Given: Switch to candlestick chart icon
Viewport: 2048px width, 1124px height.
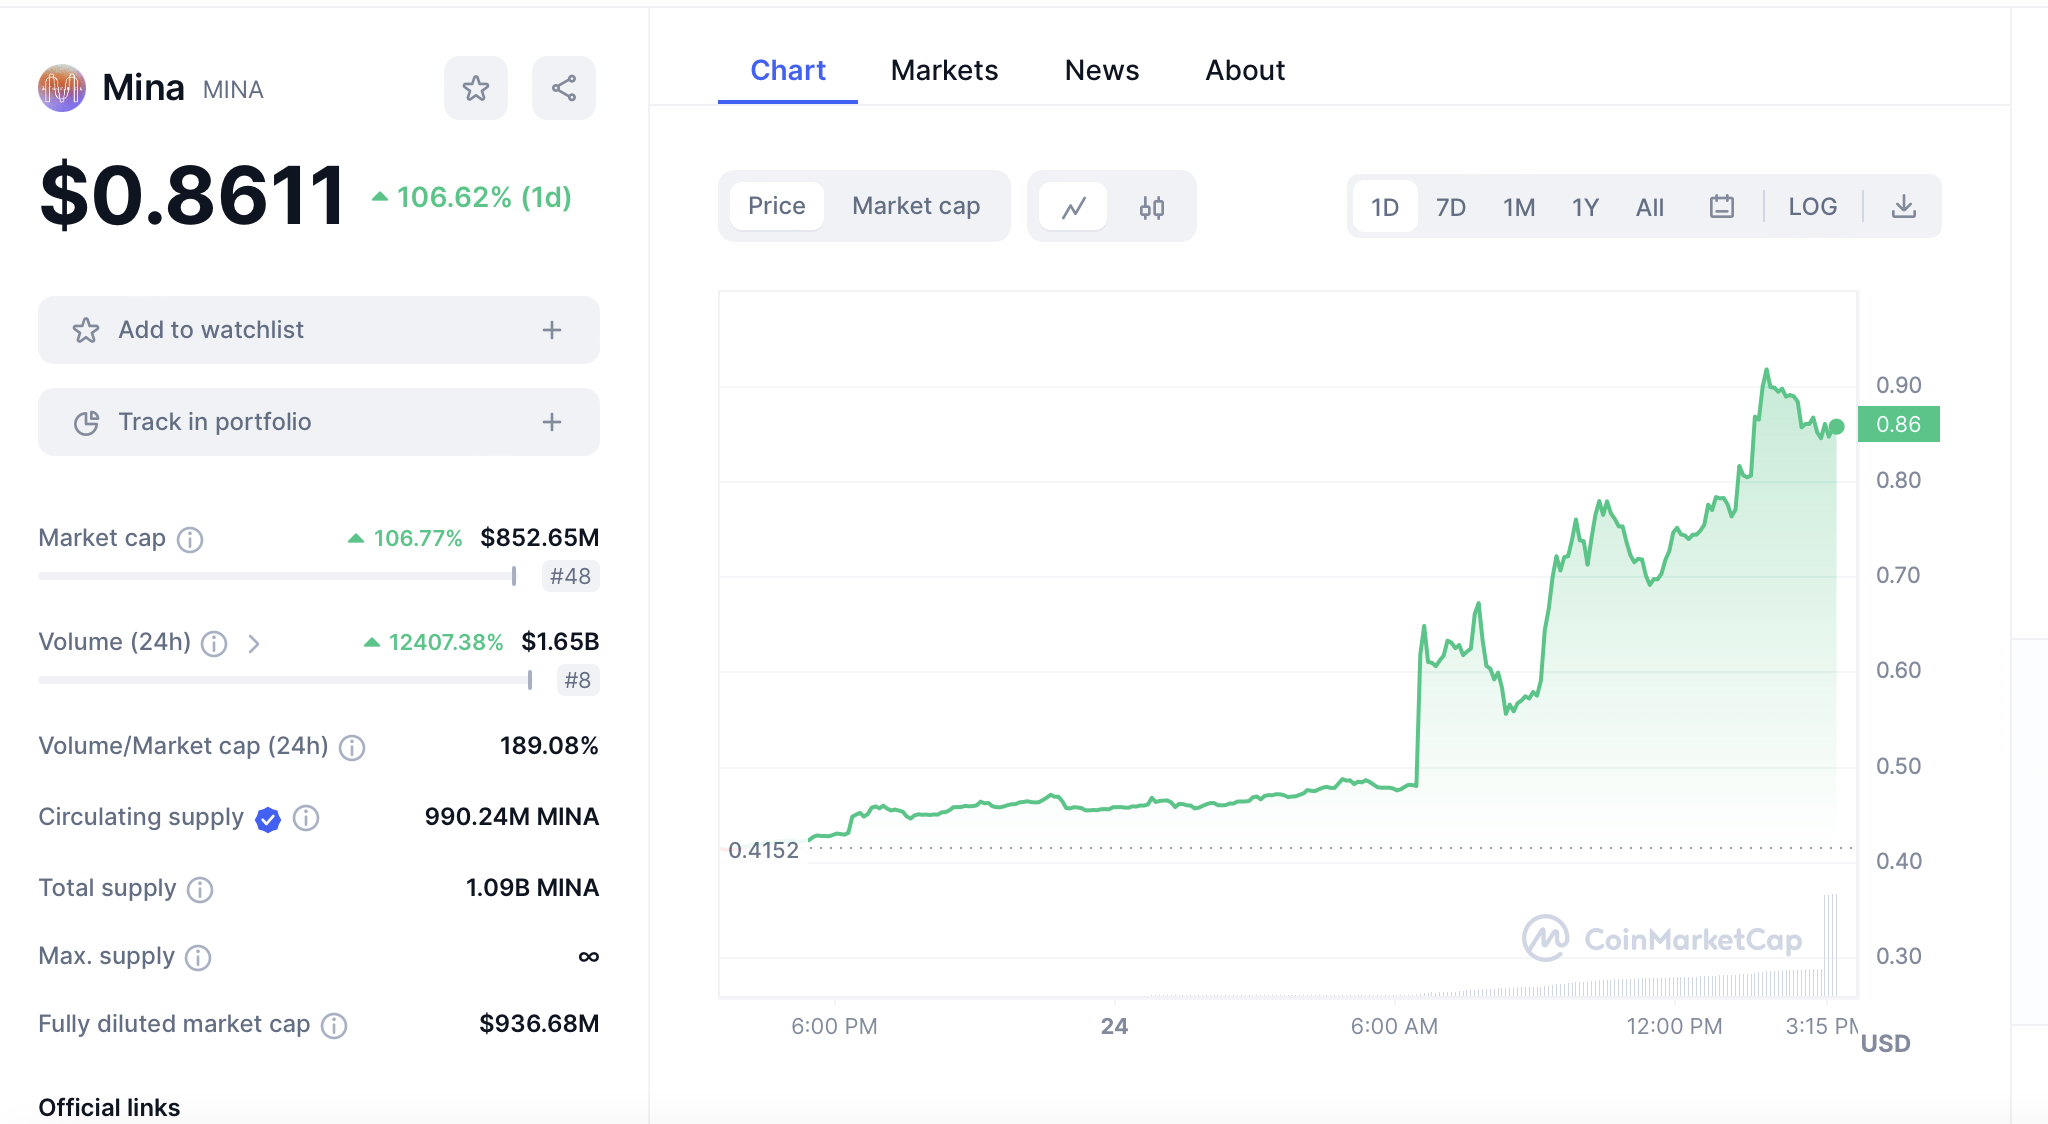Looking at the screenshot, I should point(1152,207).
